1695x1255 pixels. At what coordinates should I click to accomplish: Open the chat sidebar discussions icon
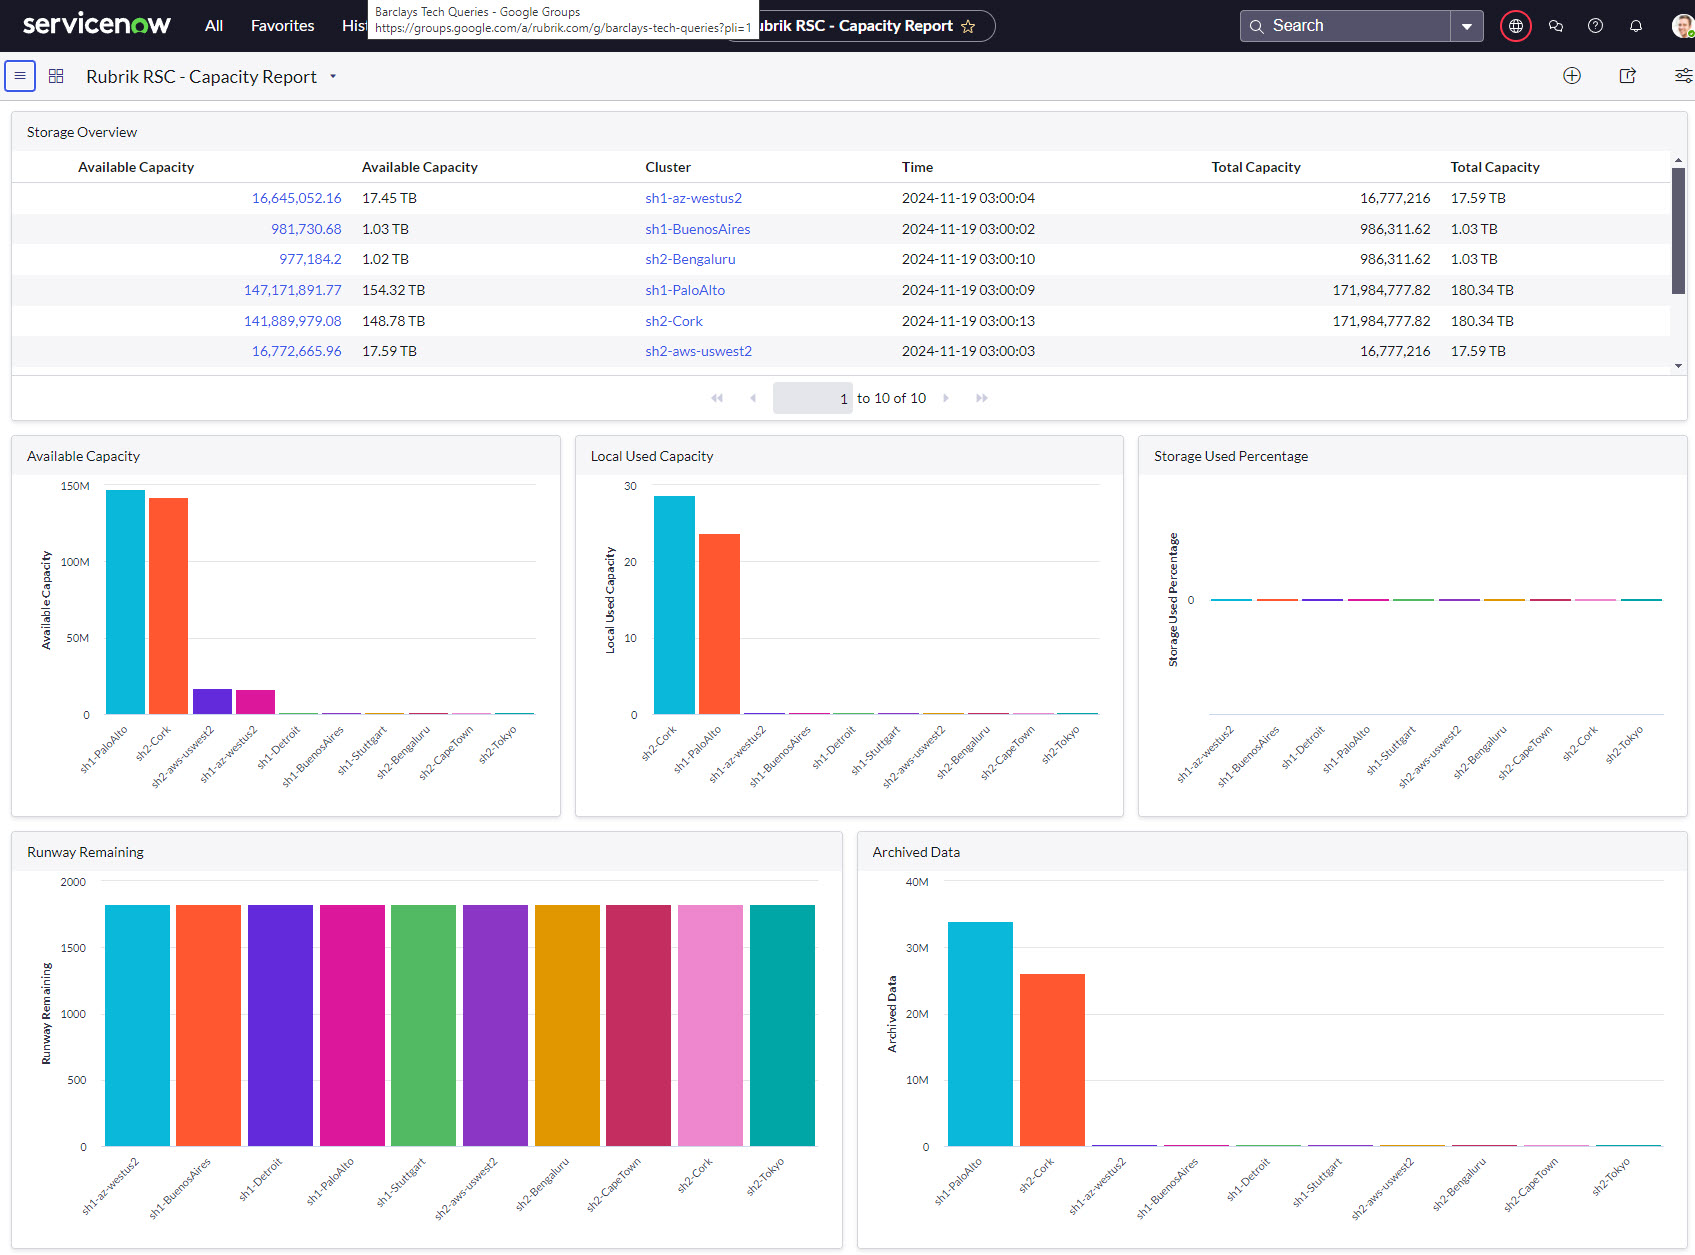1556,26
